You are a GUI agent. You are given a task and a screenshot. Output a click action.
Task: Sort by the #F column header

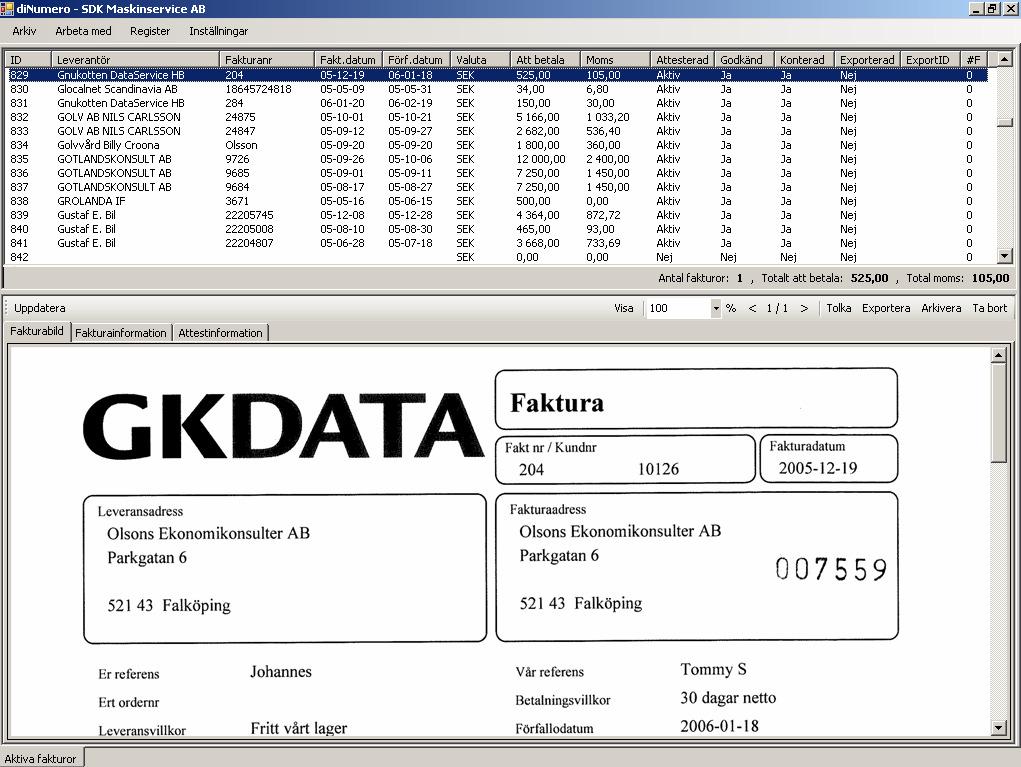974,60
